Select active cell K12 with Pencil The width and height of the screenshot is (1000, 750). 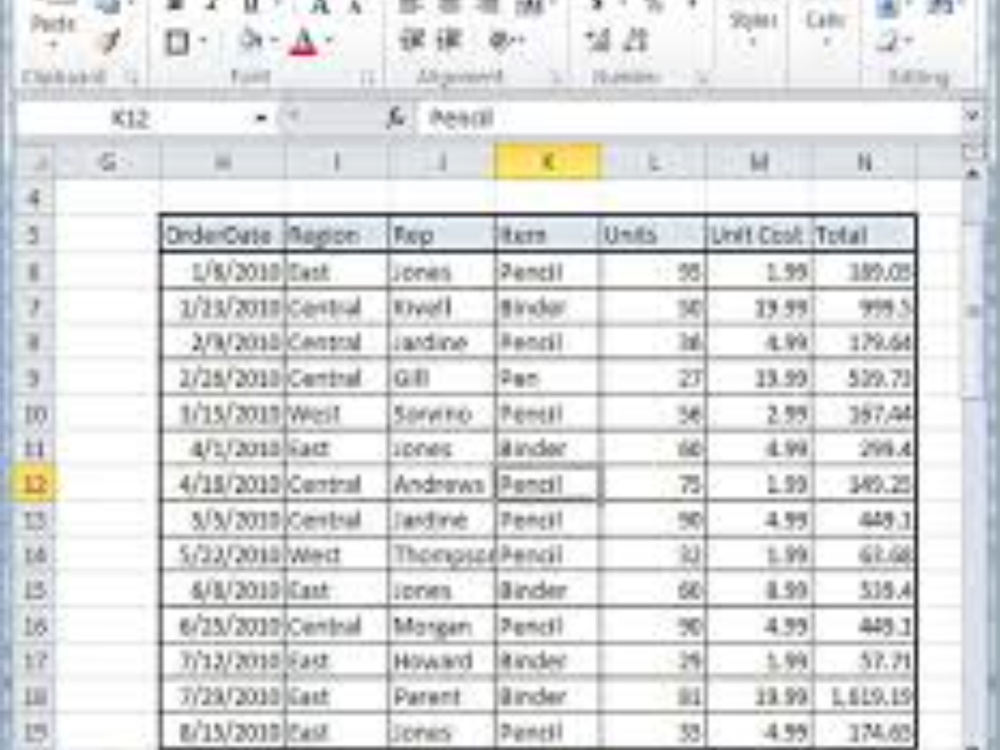point(547,484)
